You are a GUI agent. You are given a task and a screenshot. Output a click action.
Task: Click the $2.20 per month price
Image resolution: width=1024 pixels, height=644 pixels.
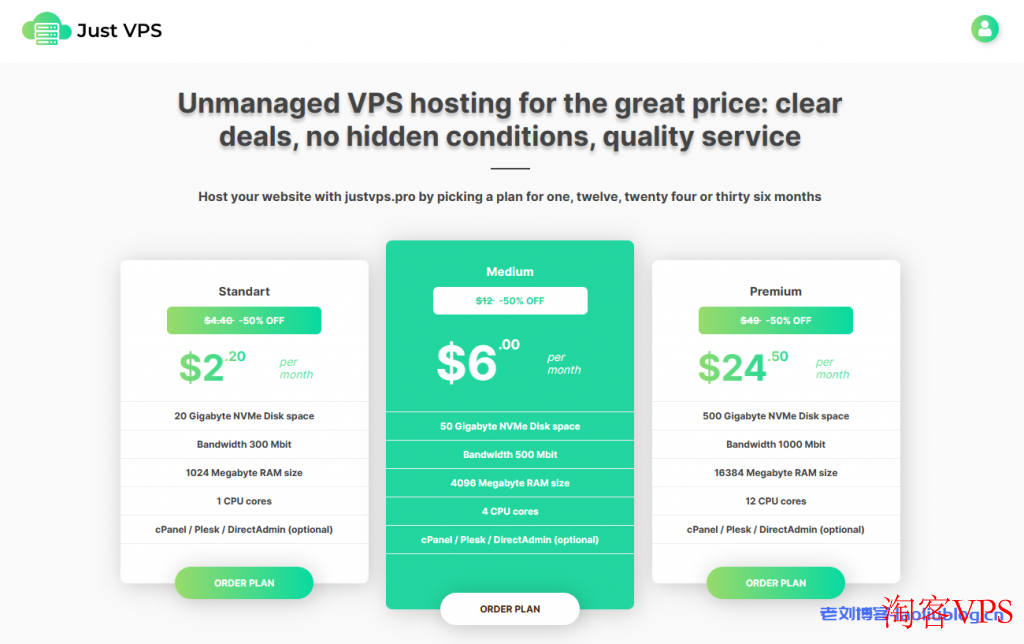[246, 367]
